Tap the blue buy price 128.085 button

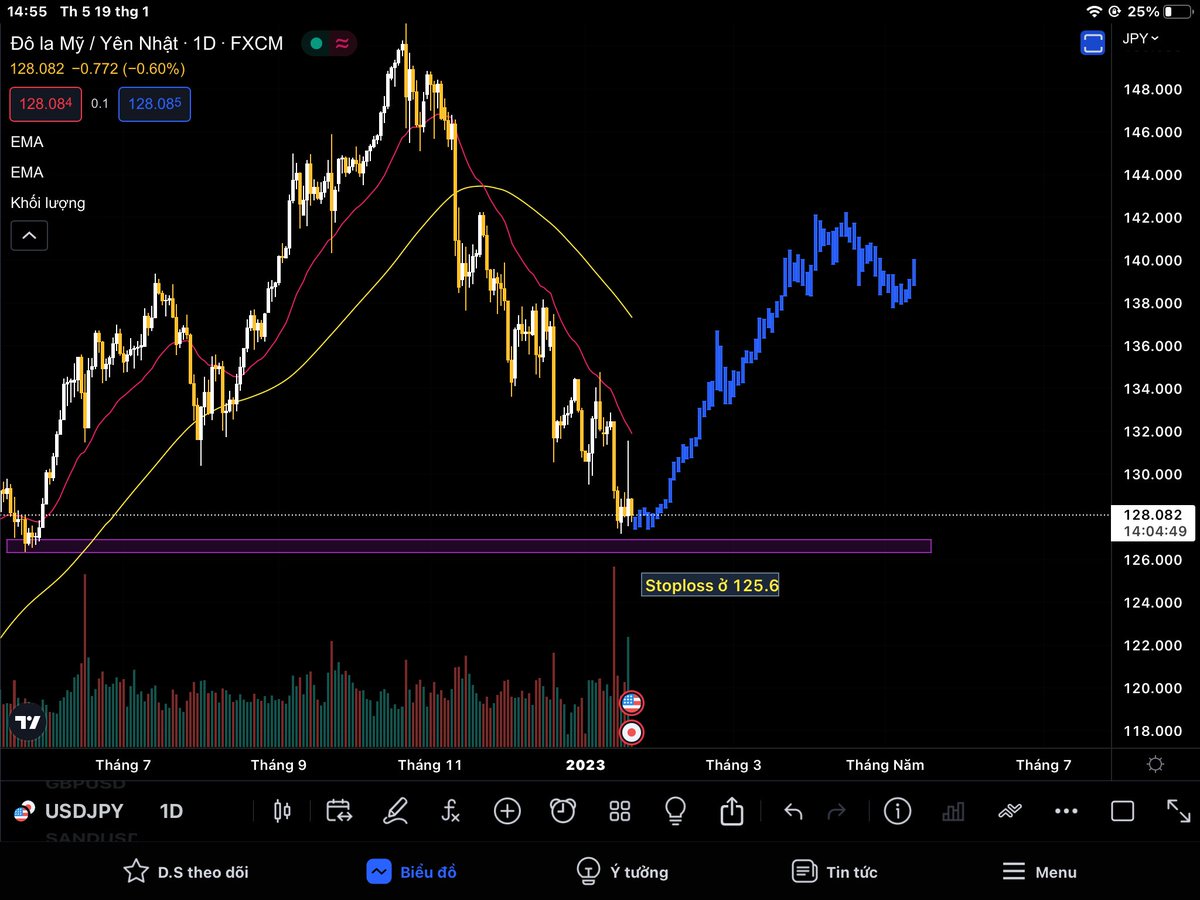[x=154, y=104]
